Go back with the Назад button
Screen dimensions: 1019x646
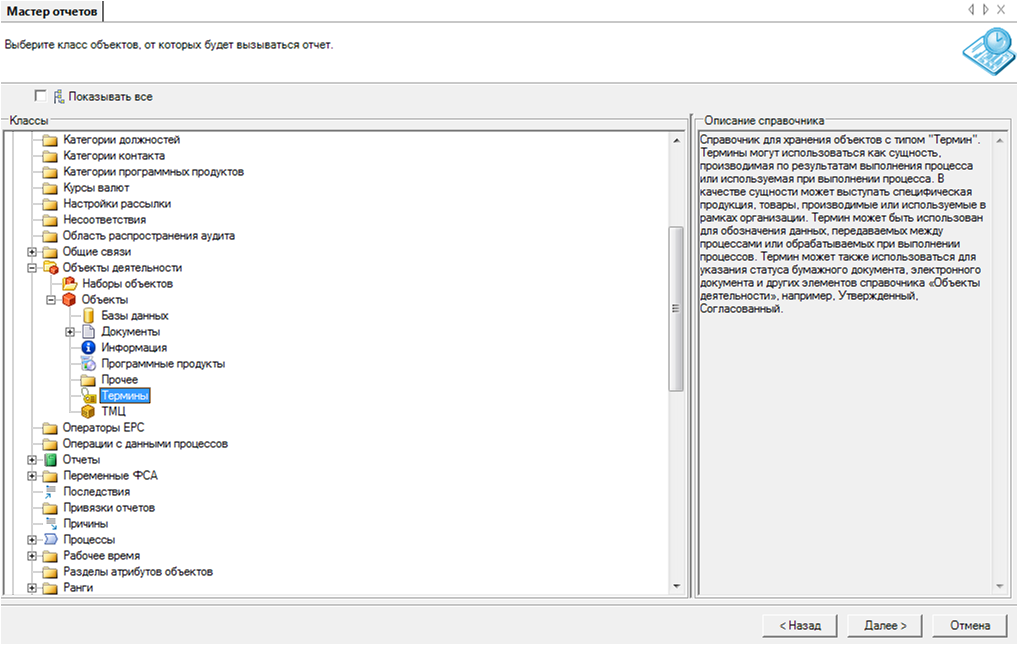click(792, 625)
